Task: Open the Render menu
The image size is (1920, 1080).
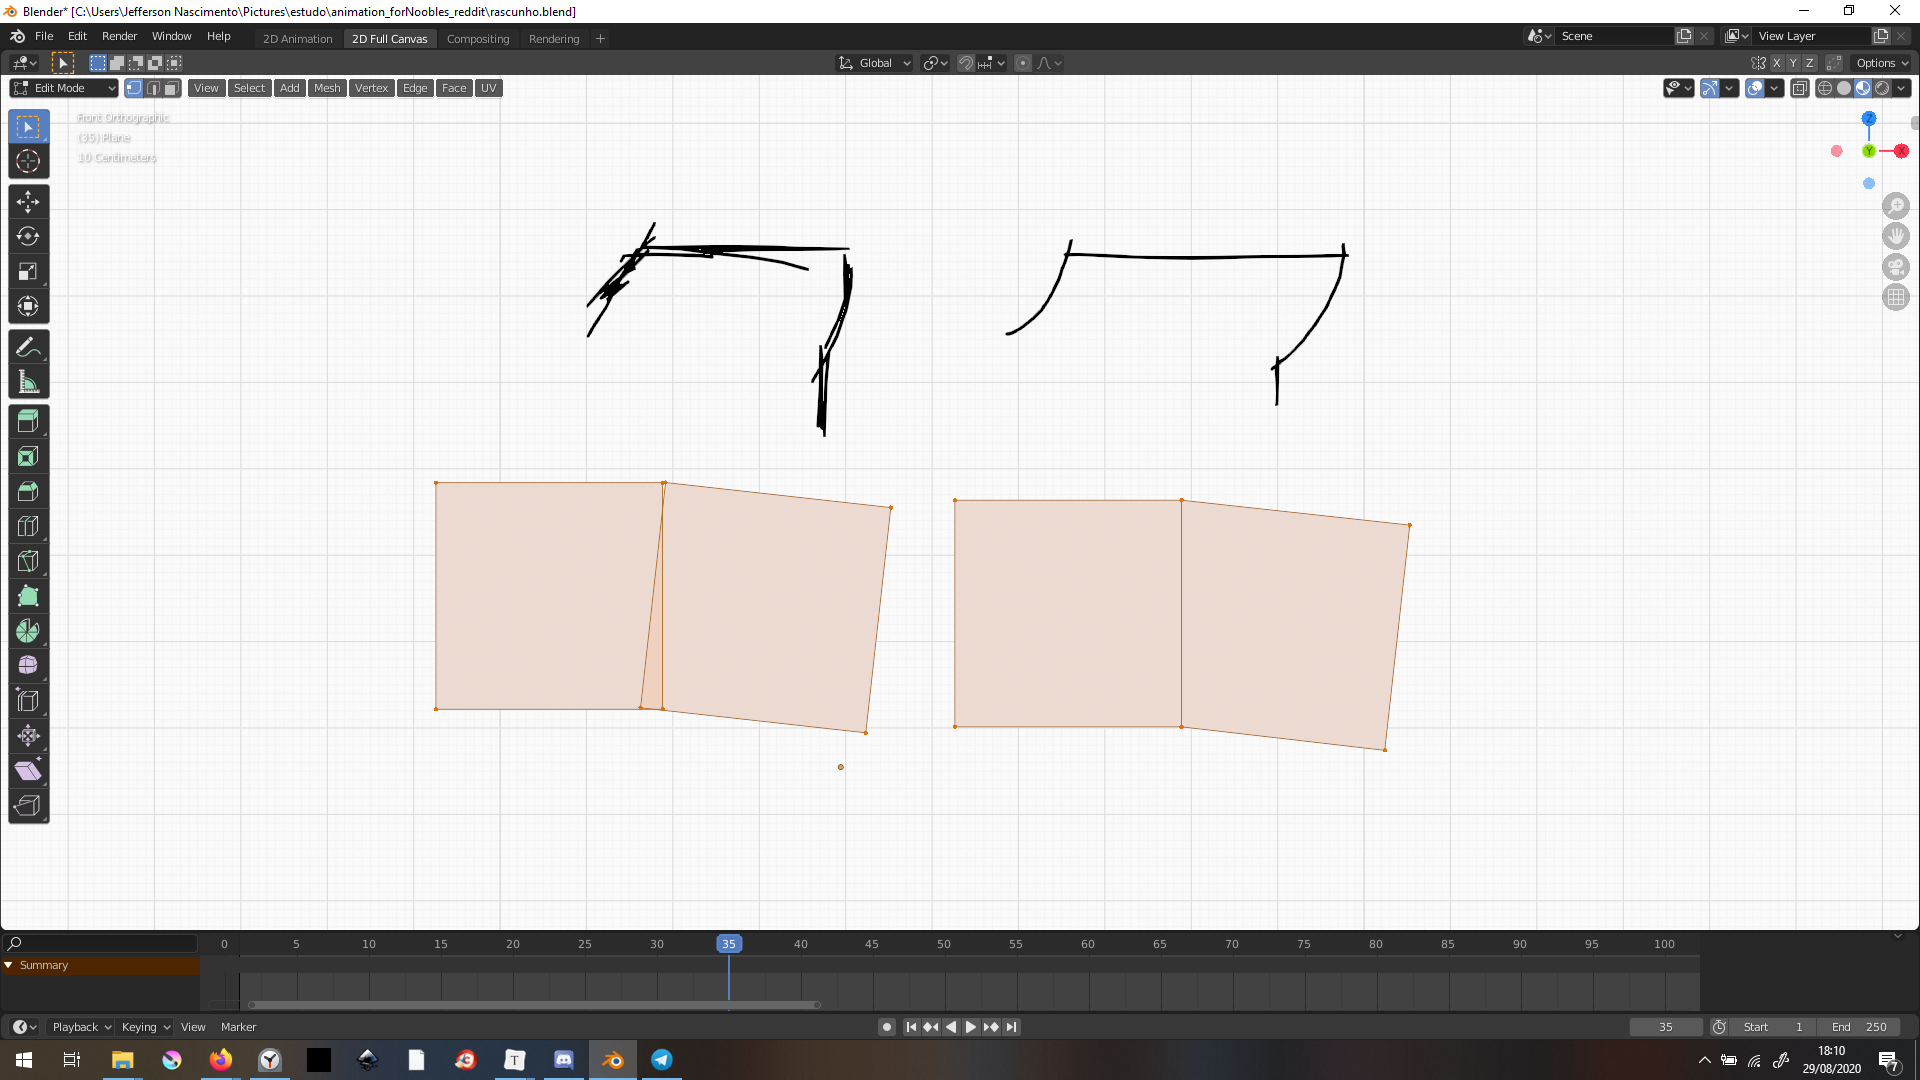Action: [119, 36]
